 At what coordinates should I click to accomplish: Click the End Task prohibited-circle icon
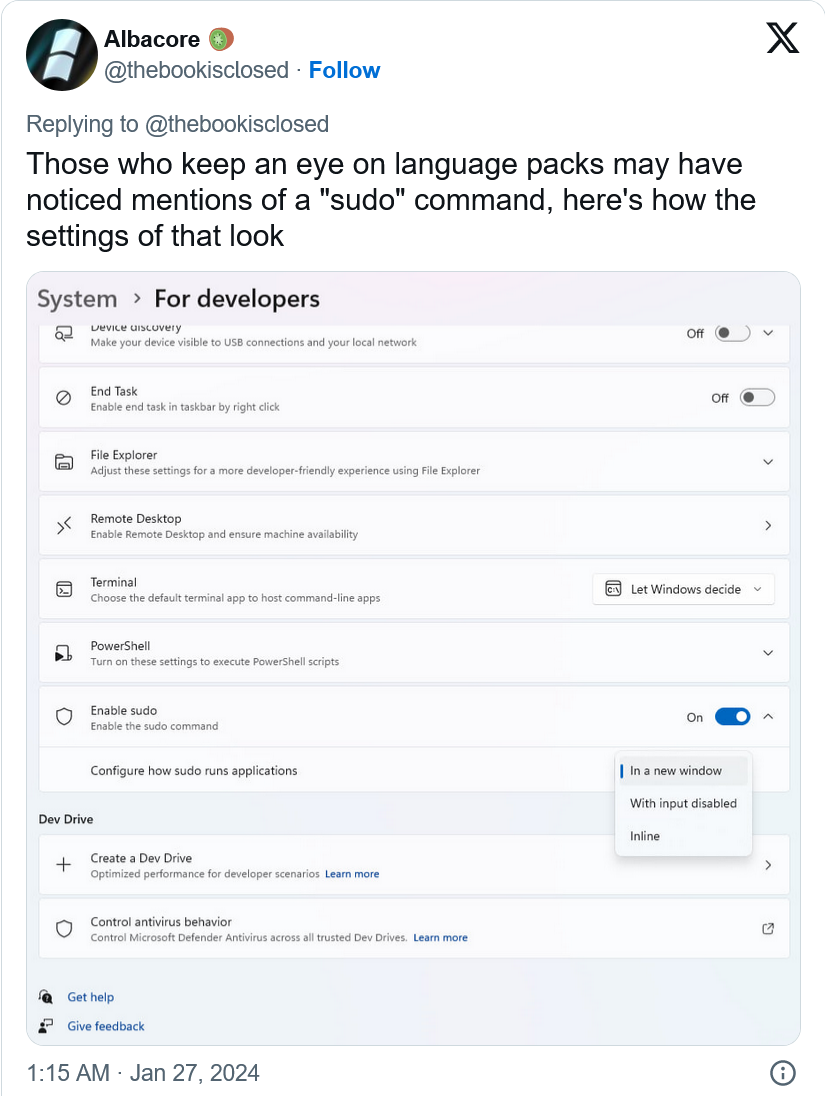coord(64,398)
